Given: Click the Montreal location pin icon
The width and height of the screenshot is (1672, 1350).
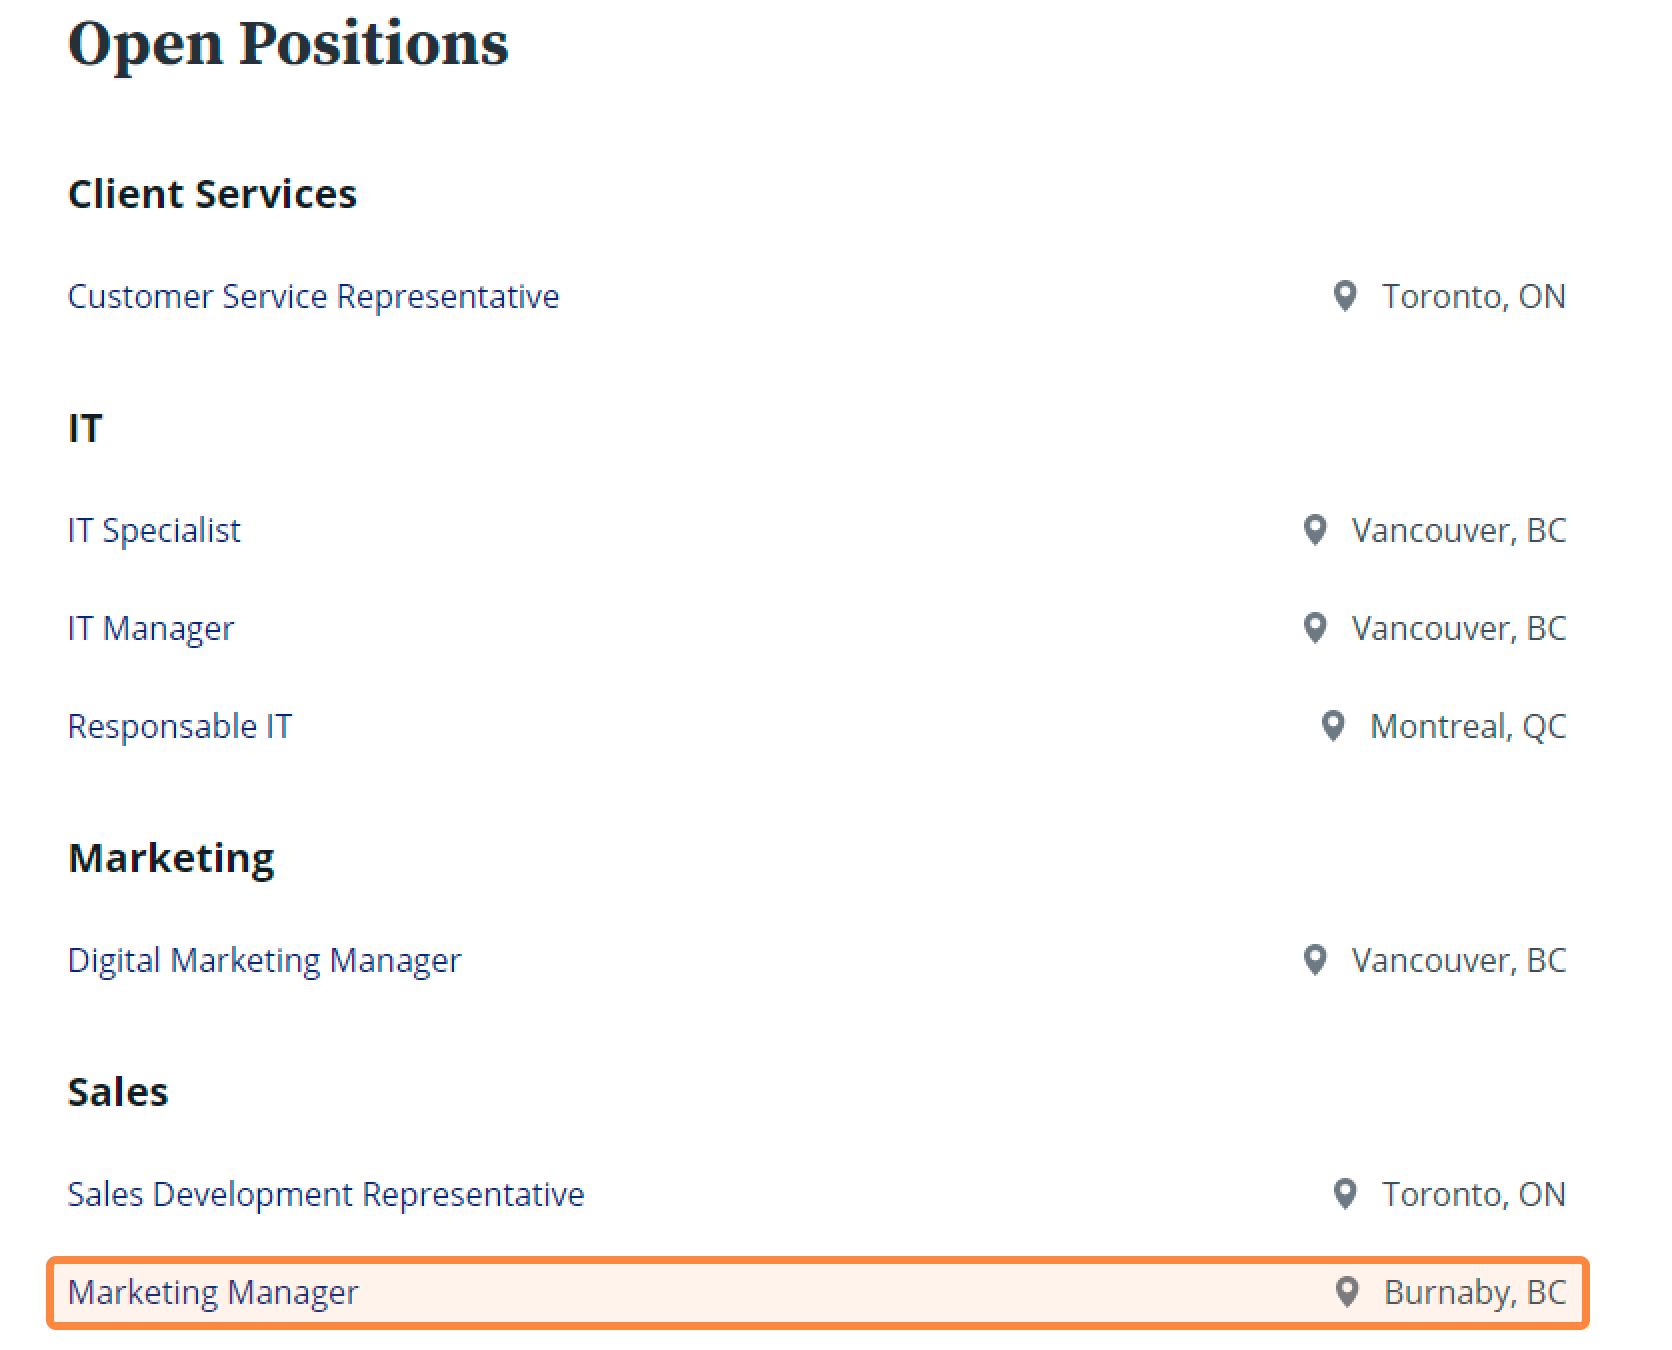Looking at the screenshot, I should coord(1333,726).
